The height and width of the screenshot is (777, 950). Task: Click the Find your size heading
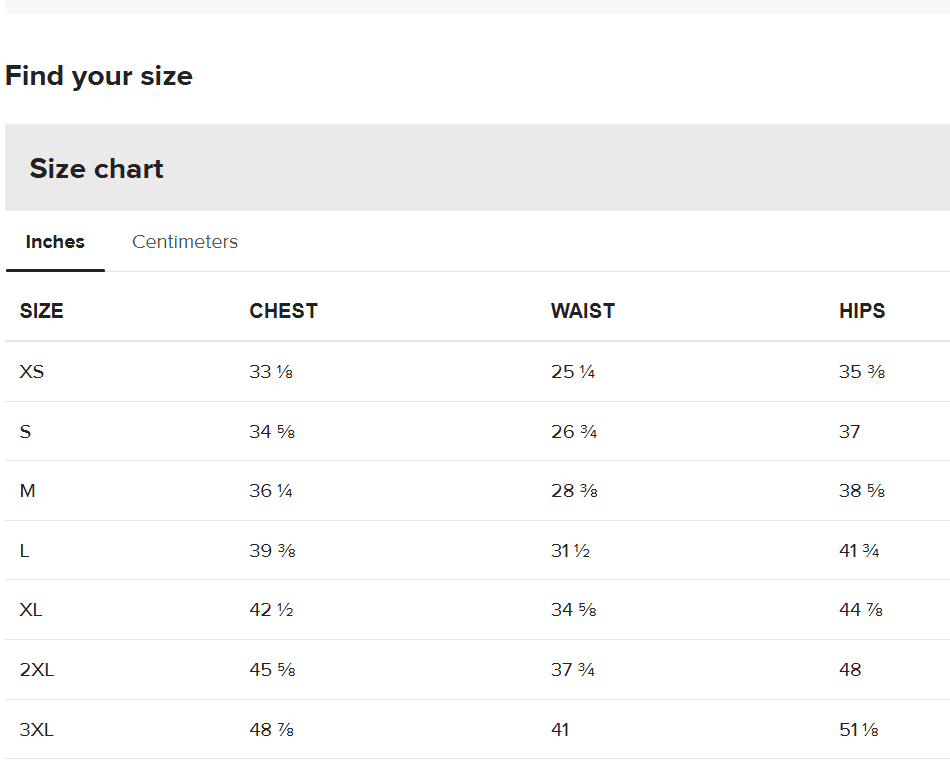tap(99, 76)
